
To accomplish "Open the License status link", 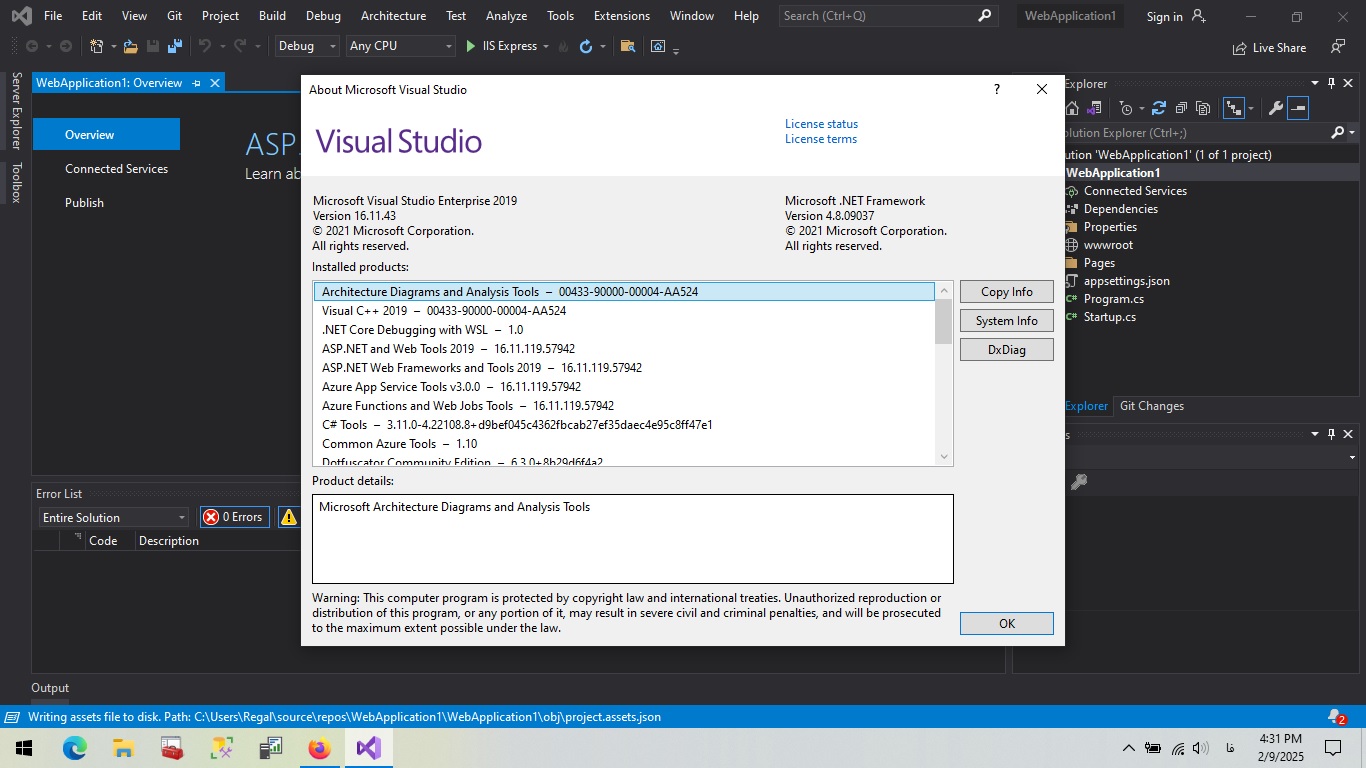I will 821,124.
